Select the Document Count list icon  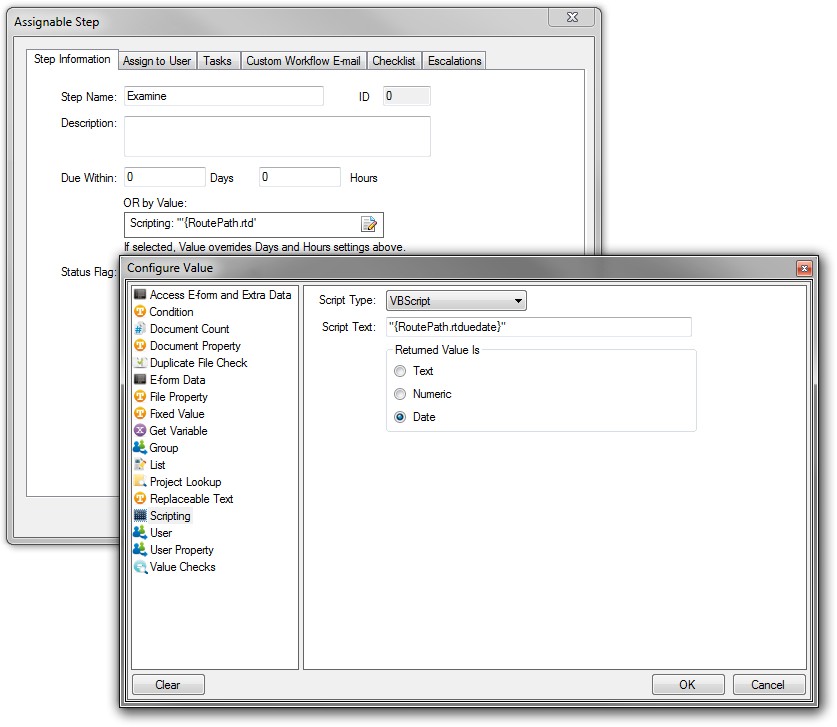click(x=140, y=329)
